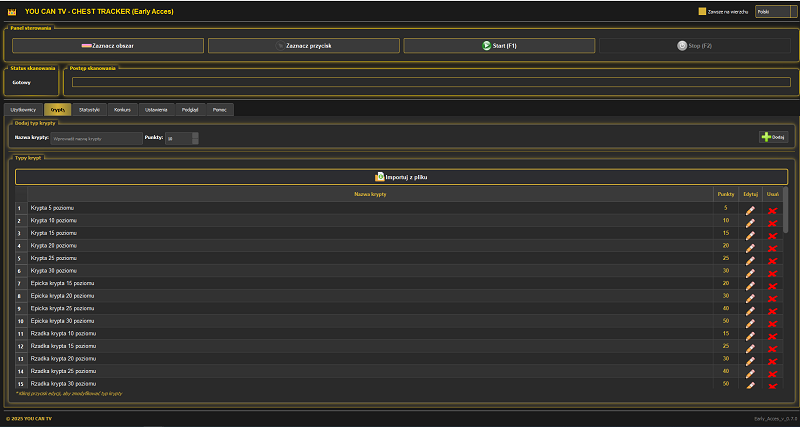Edit Krypta 30 poziomu with pencil icon
The image size is (800, 427).
pos(749,273)
